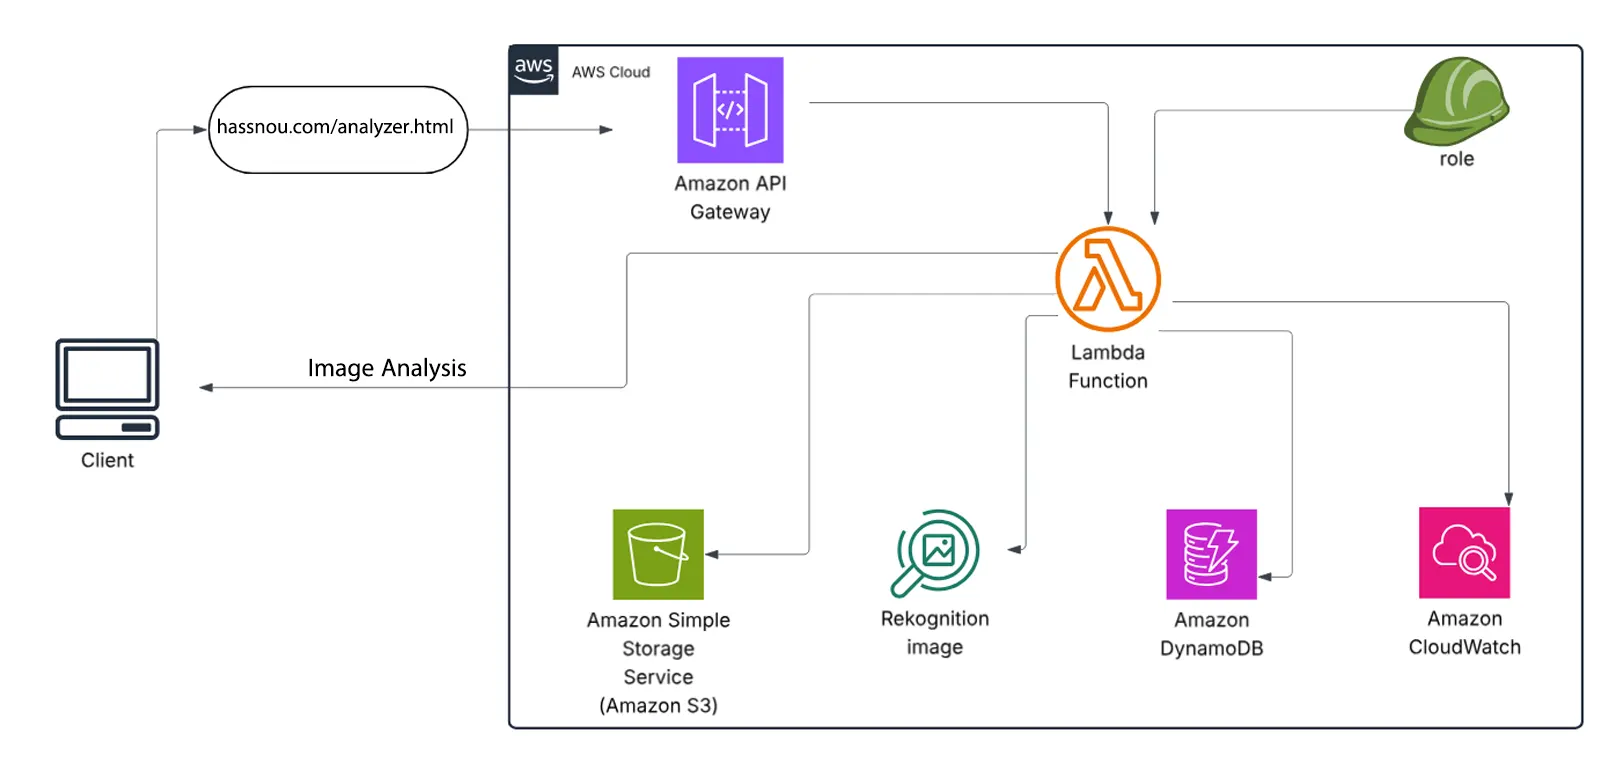This screenshot has width=1620, height=769.
Task: Click the 'Amazon CloudWatch' label
Action: 1464,633
